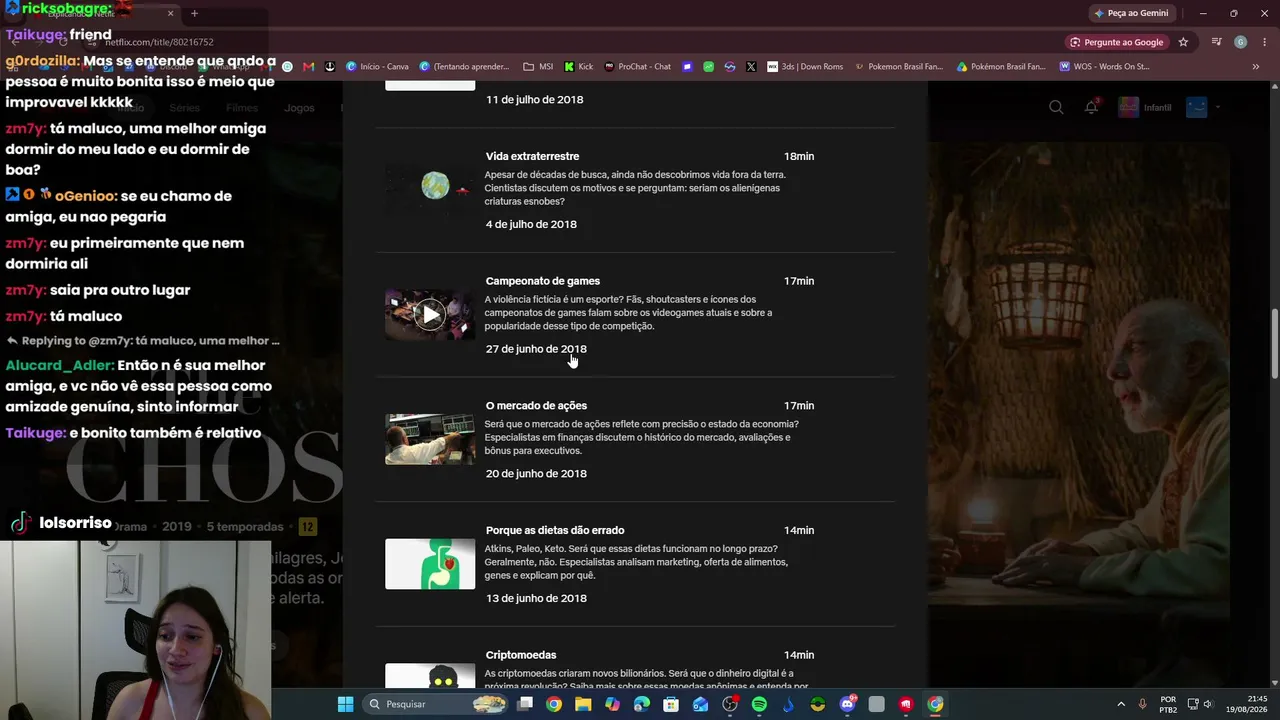The image size is (1280, 720).
Task: Click the date 11 de julho de 2018
Action: 535,100
